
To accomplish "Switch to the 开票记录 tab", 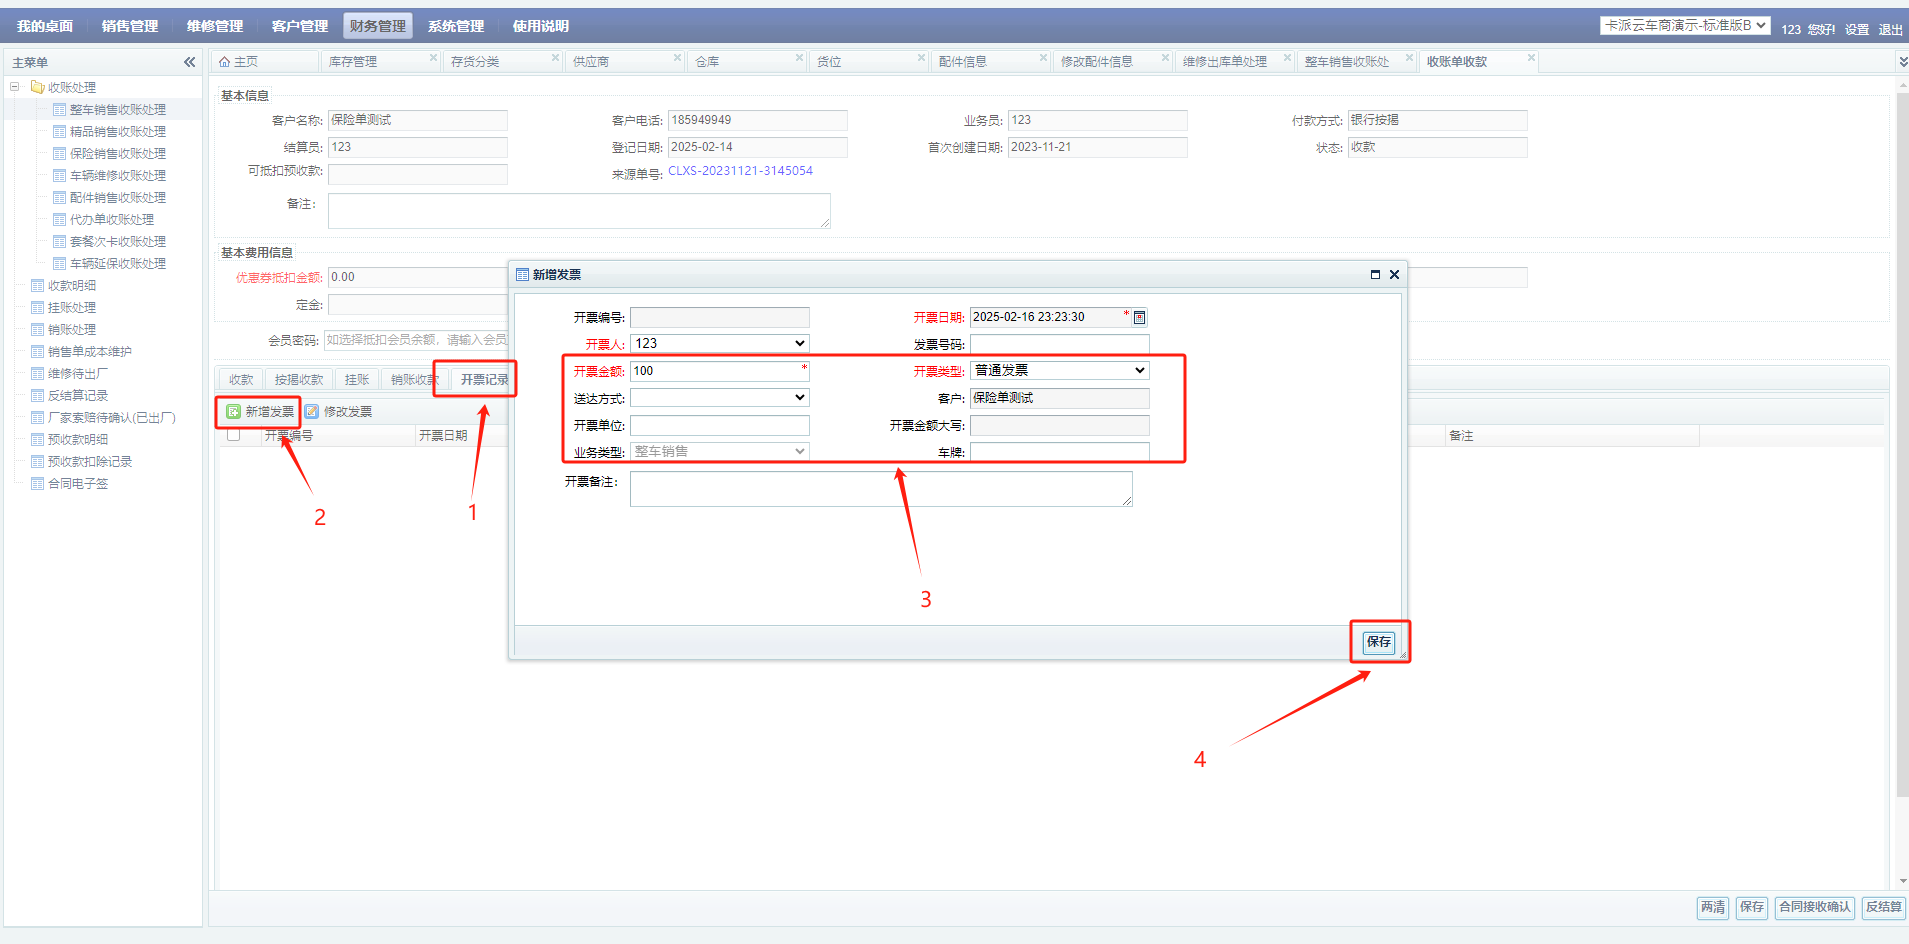I will pyautogui.click(x=484, y=379).
